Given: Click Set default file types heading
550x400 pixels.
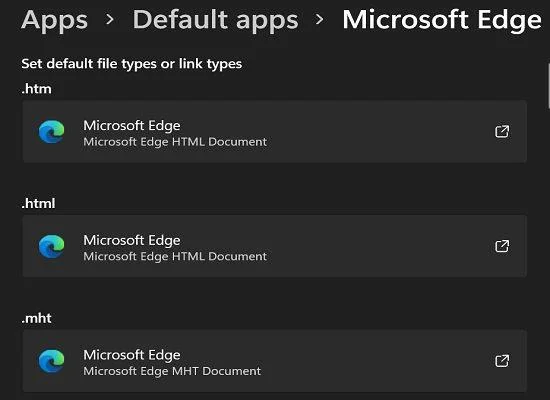Looking at the screenshot, I should point(132,64).
